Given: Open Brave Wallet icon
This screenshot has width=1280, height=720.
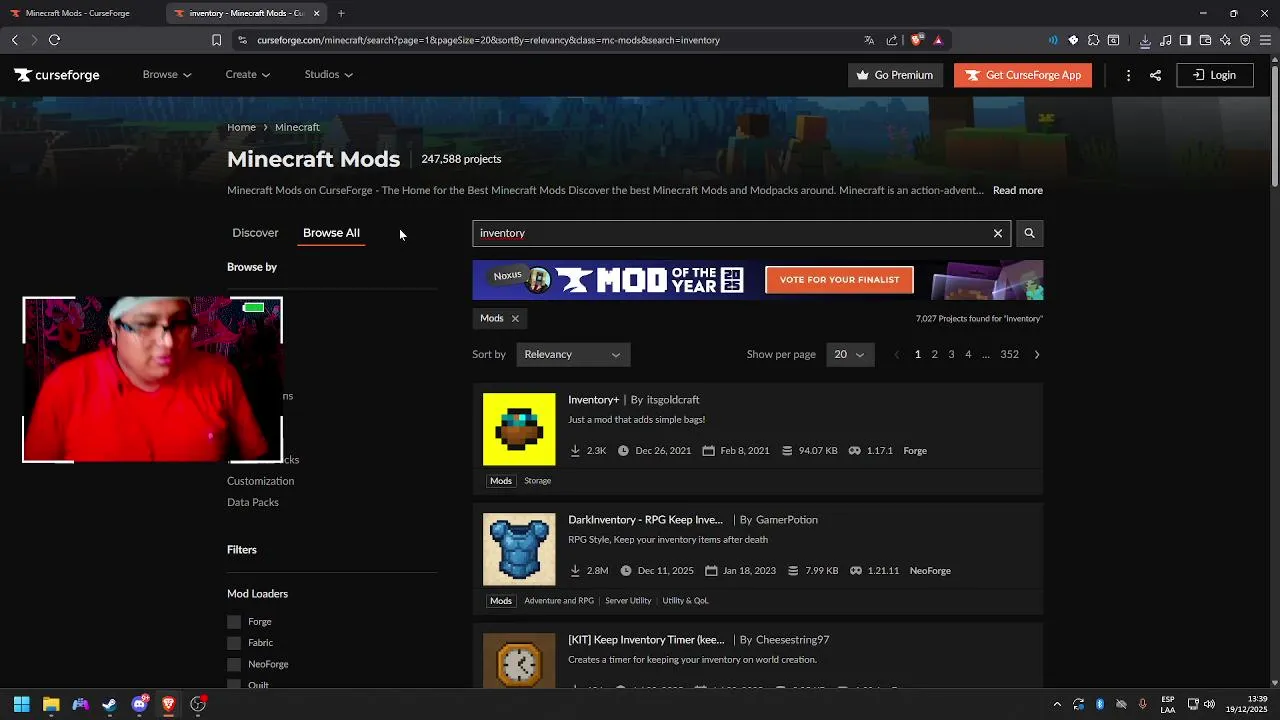Looking at the screenshot, I should 1205,40.
